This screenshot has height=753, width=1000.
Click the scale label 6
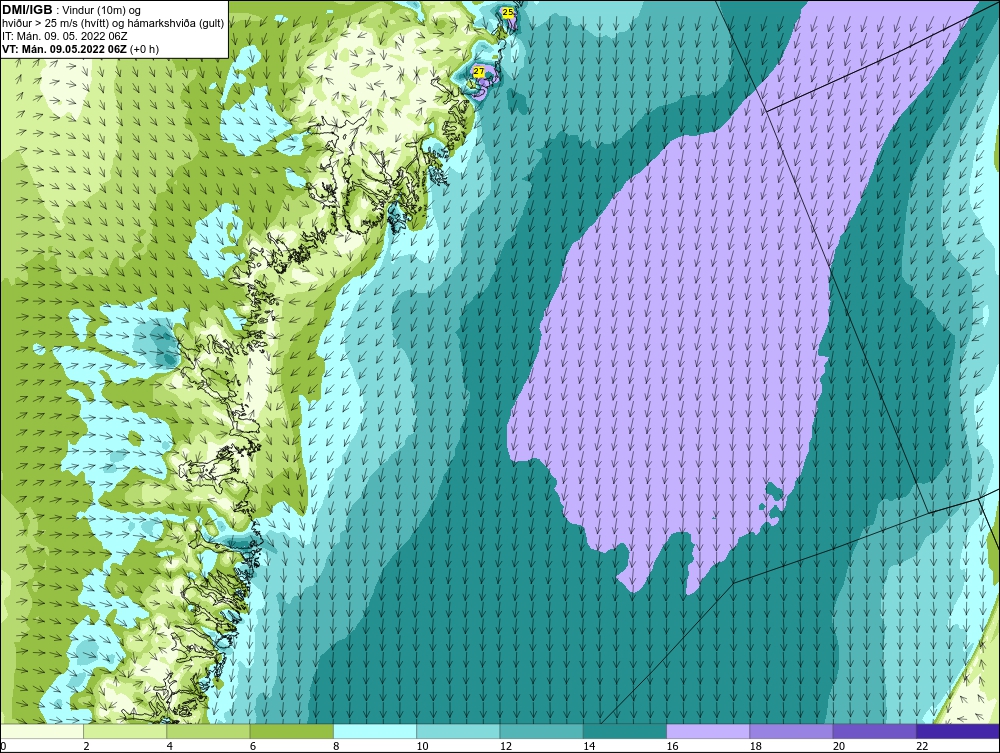coord(253,747)
